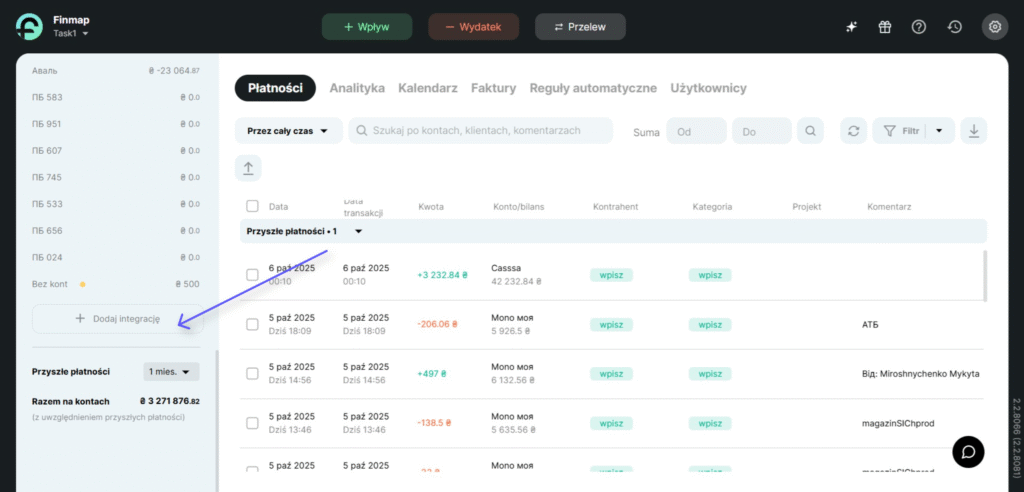Open the gift box icon
This screenshot has height=492, width=1024.
pos(885,27)
